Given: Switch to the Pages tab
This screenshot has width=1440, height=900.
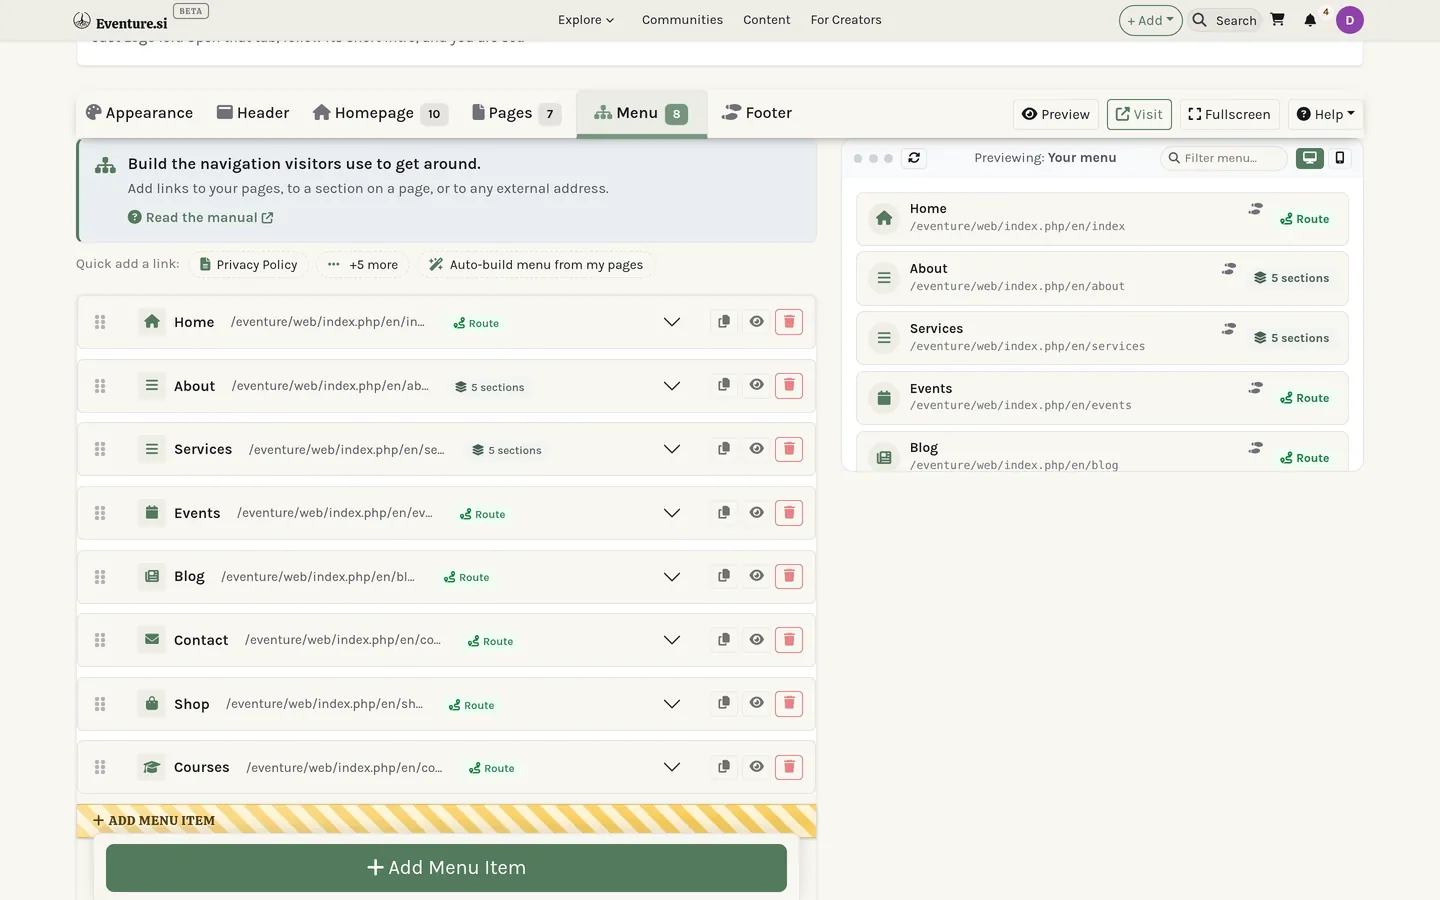Looking at the screenshot, I should point(516,113).
